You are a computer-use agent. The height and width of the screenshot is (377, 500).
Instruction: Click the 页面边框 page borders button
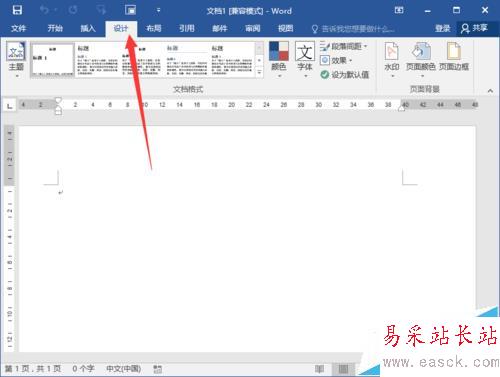[454, 56]
